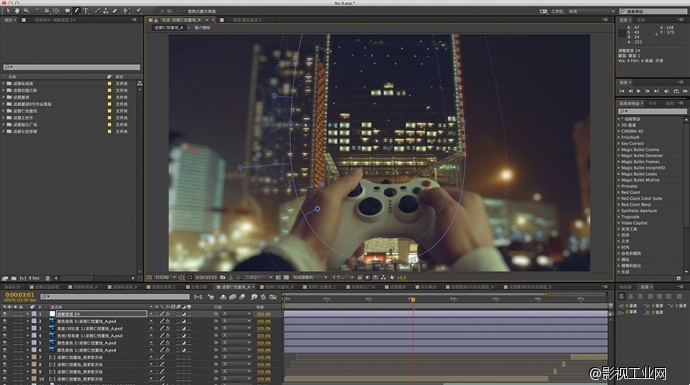Click the timeline current timecode 0:00:03:01
The image size is (690, 385).
coord(19,294)
